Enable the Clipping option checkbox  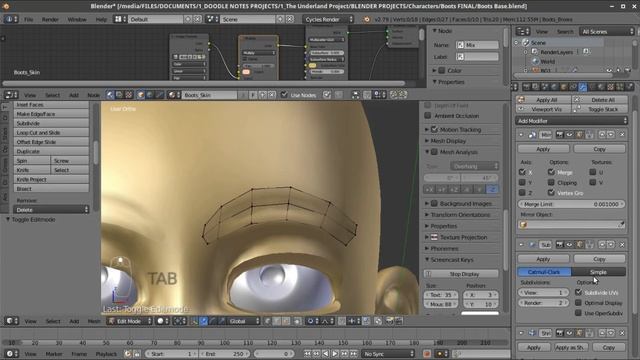click(x=551, y=182)
